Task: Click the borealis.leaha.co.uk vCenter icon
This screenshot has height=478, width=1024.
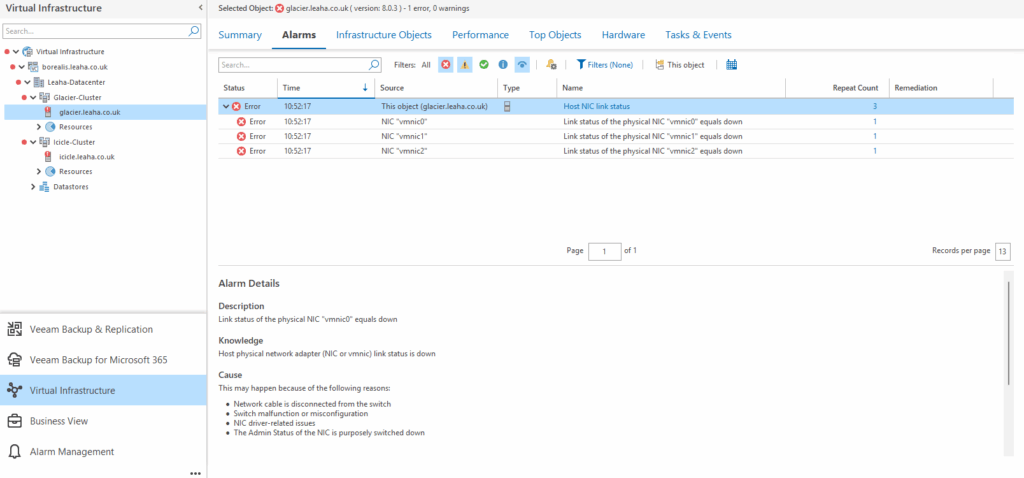Action: tap(33, 67)
